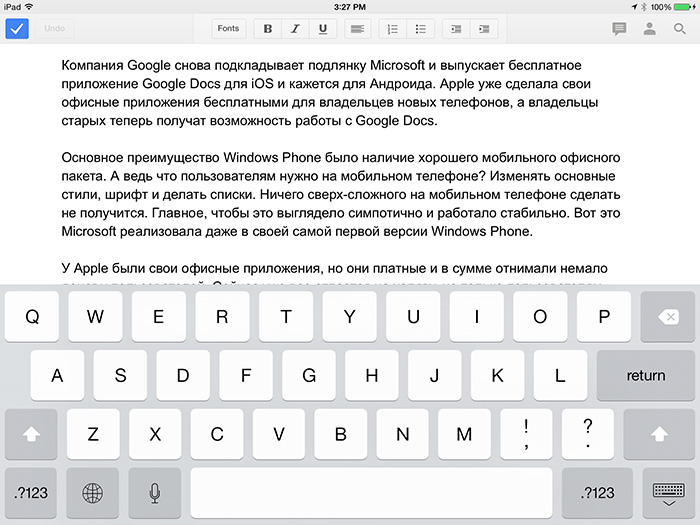Open the sharing people icon

[650, 29]
